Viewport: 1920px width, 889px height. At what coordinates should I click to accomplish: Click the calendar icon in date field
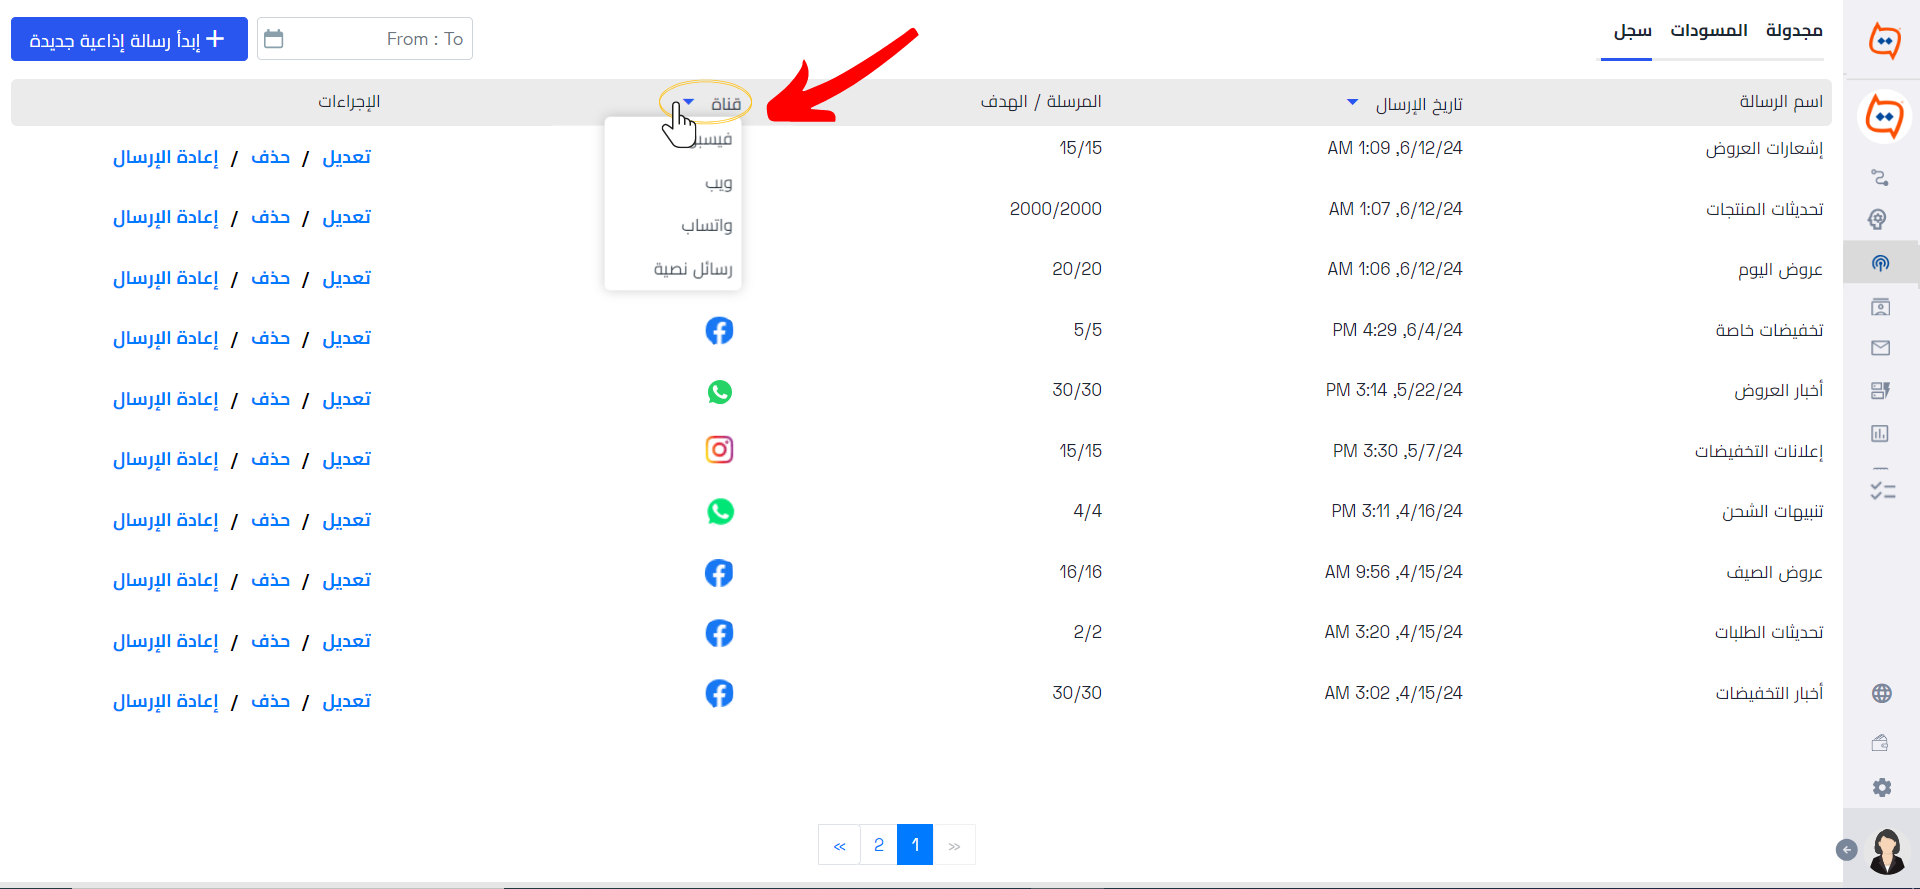coord(274,39)
